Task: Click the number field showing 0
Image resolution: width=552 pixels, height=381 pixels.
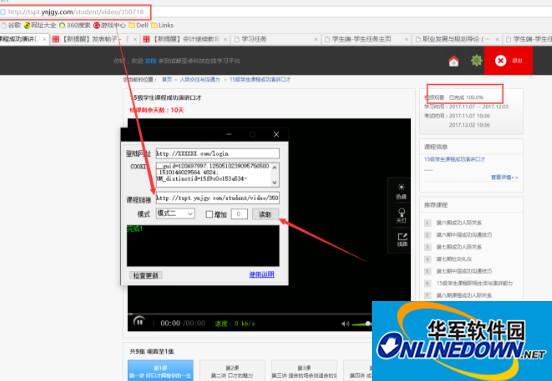Action: [x=239, y=214]
